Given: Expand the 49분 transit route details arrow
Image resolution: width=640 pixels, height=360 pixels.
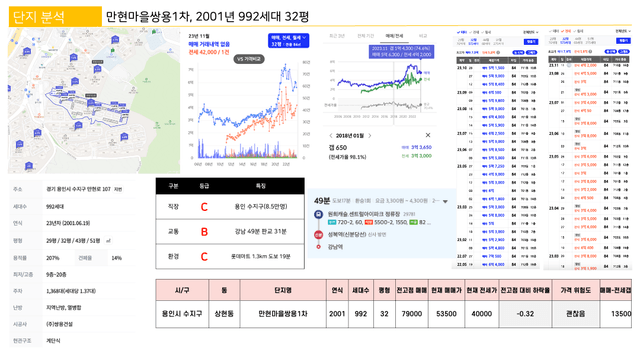Looking at the screenshot, I should (445, 201).
